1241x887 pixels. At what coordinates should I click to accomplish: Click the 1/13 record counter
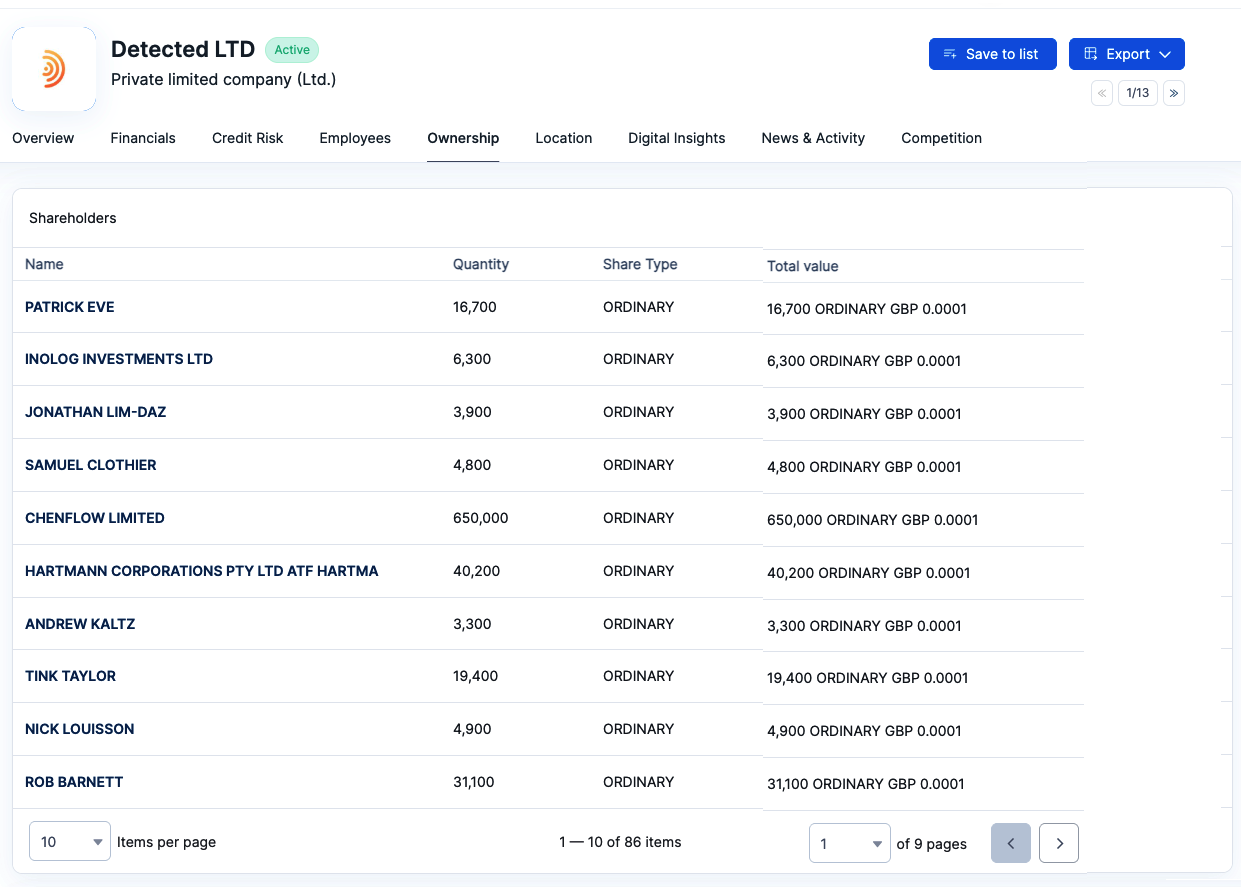point(1138,93)
